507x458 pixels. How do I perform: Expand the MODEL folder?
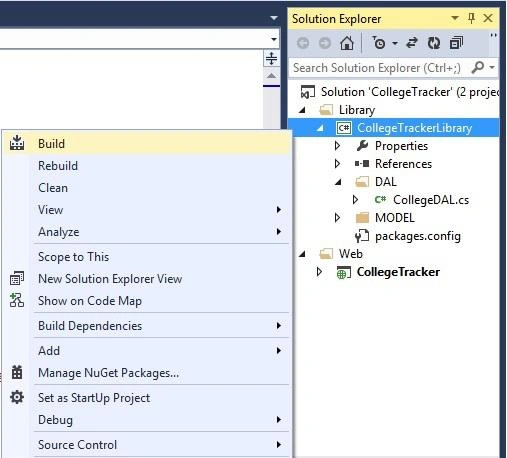pyautogui.click(x=337, y=218)
